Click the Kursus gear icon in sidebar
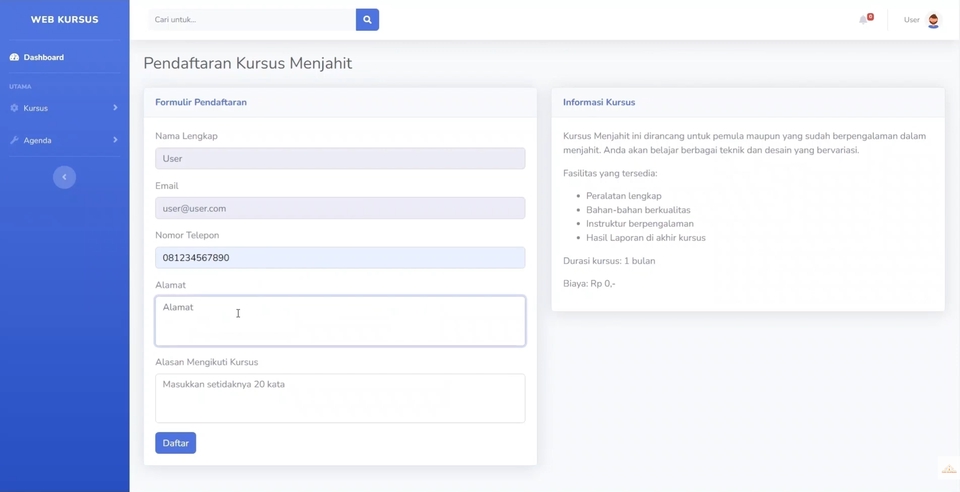 click(14, 108)
